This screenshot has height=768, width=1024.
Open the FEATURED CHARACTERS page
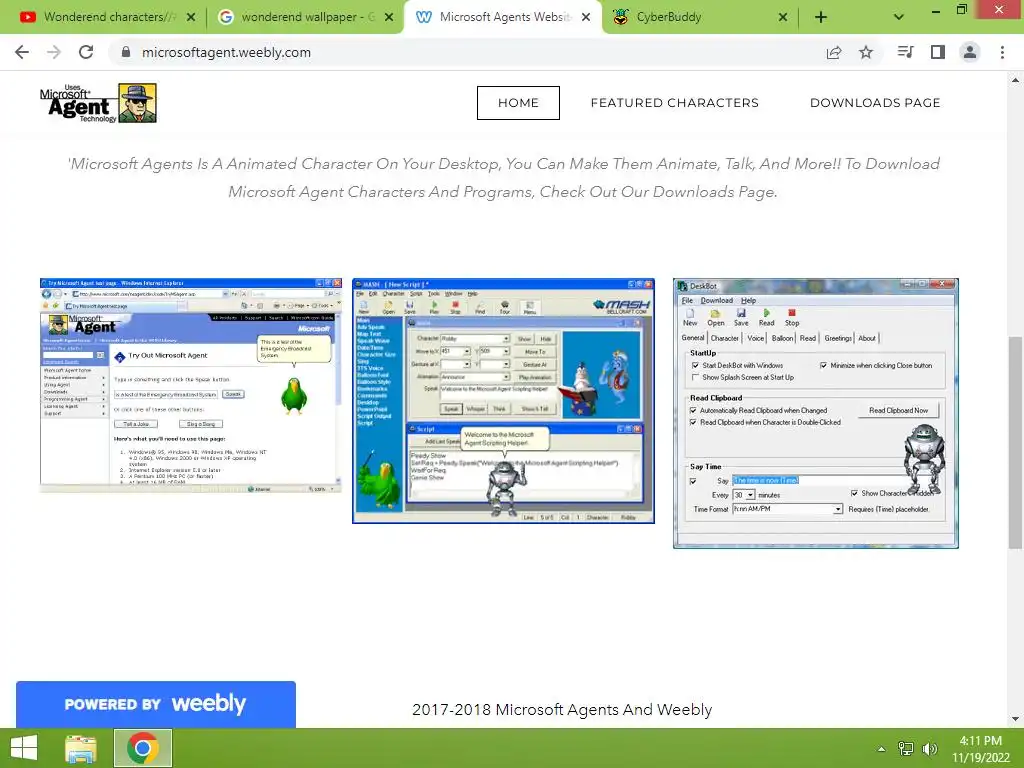pos(675,103)
